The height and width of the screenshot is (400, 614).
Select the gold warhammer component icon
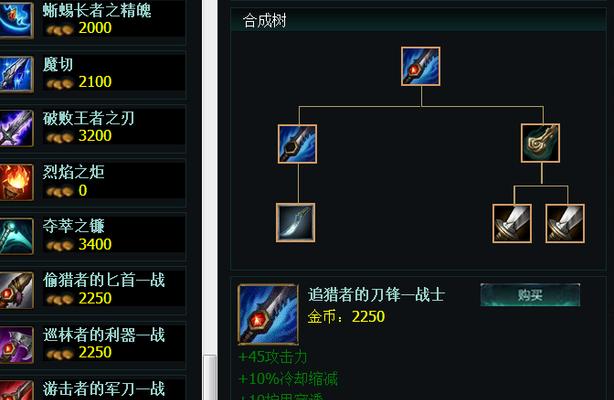(540, 143)
